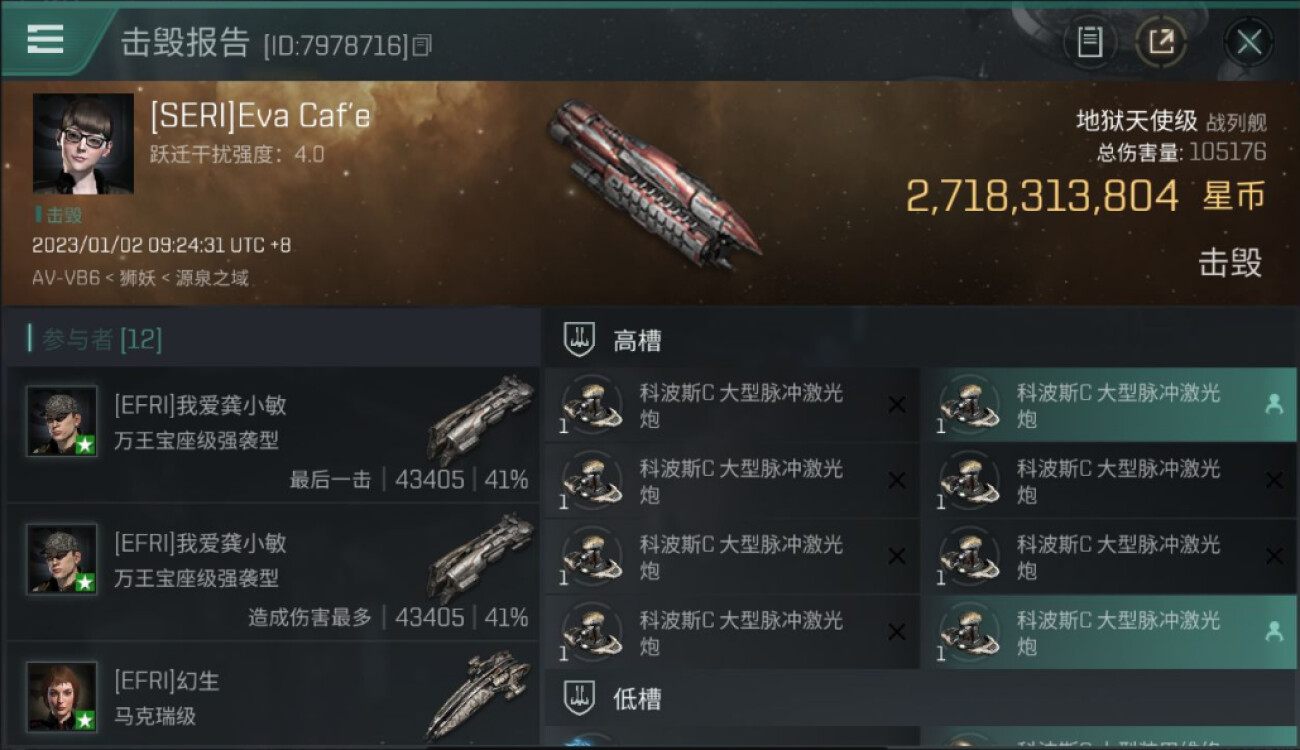Image resolution: width=1300 pixels, height=750 pixels.
Task: Select the low slot shield icon
Action: click(580, 698)
